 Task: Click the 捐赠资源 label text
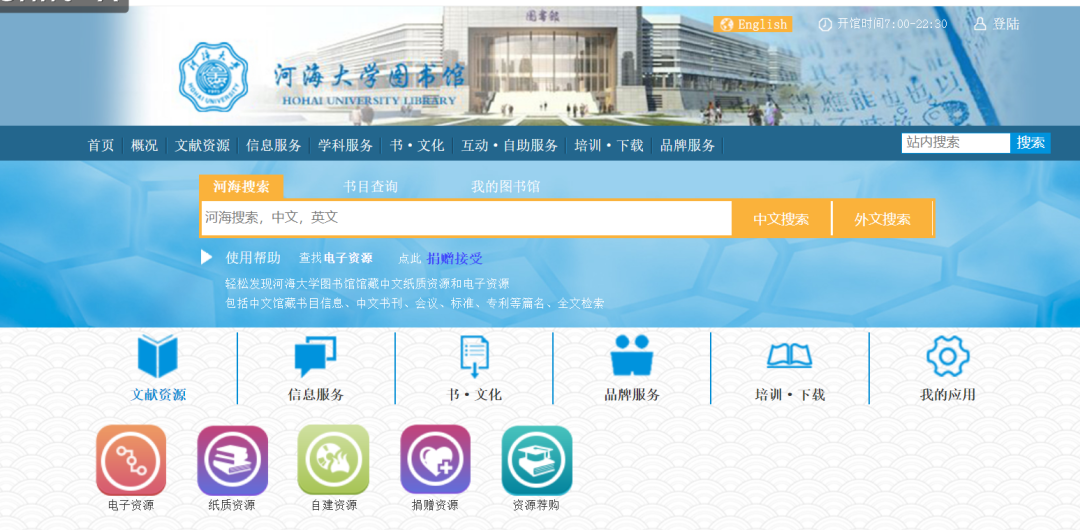point(435,505)
